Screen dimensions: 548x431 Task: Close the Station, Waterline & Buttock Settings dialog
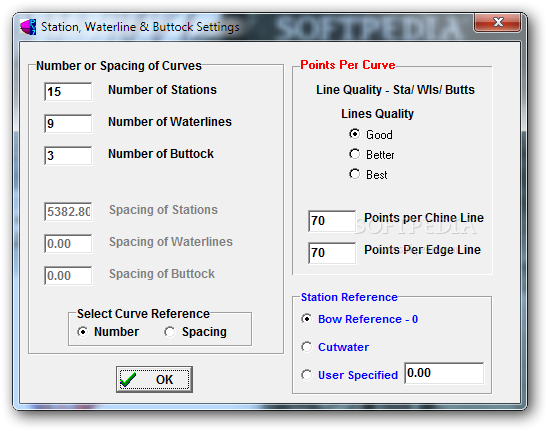497,22
